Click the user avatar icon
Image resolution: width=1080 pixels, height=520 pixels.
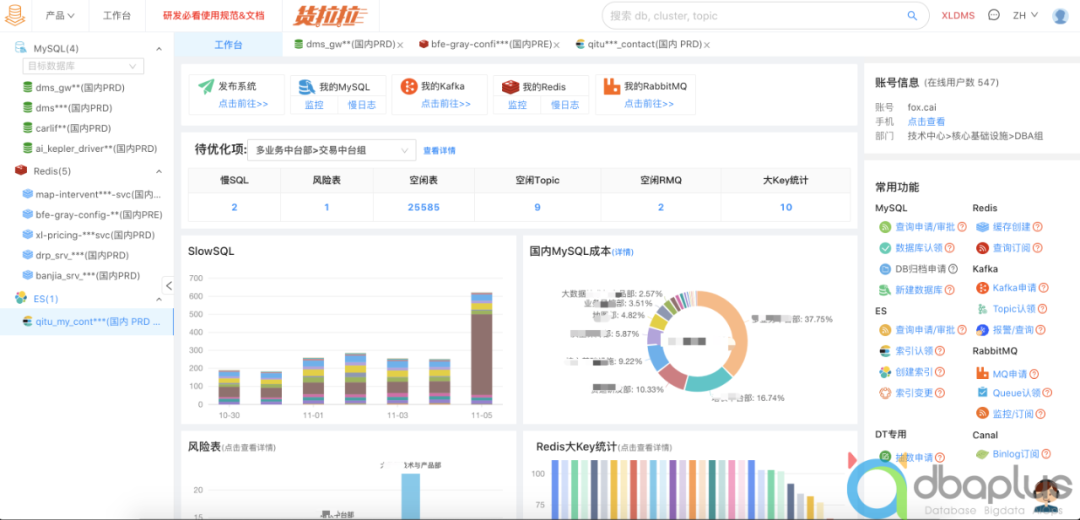click(1060, 16)
